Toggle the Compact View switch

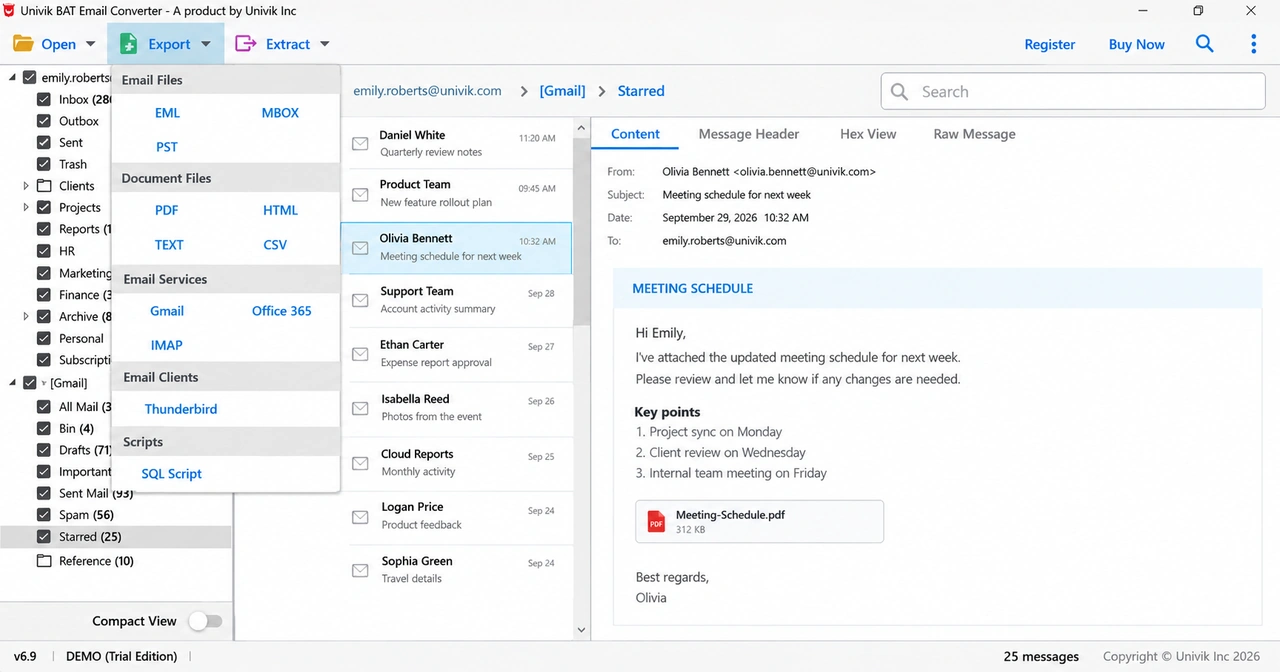pyautogui.click(x=205, y=621)
